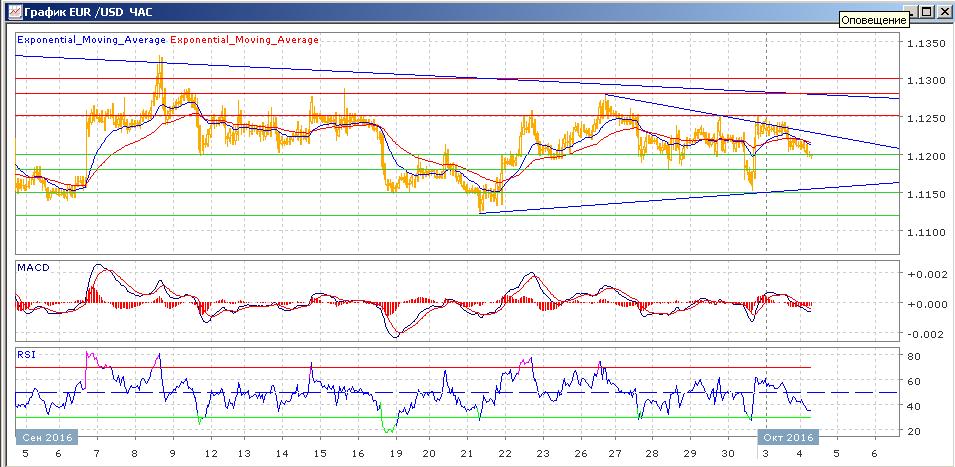Click the Сен 2016 month marker
Image resolution: width=955 pixels, height=467 pixels.
click(x=47, y=437)
